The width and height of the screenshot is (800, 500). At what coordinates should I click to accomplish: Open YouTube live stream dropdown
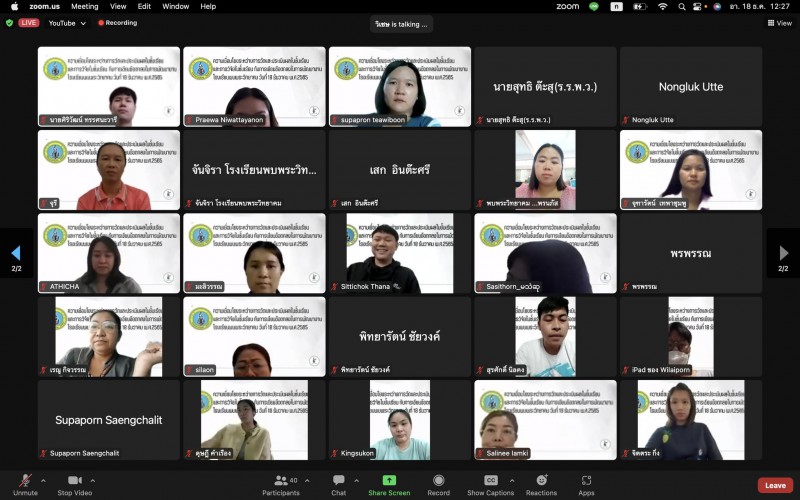(x=67, y=23)
